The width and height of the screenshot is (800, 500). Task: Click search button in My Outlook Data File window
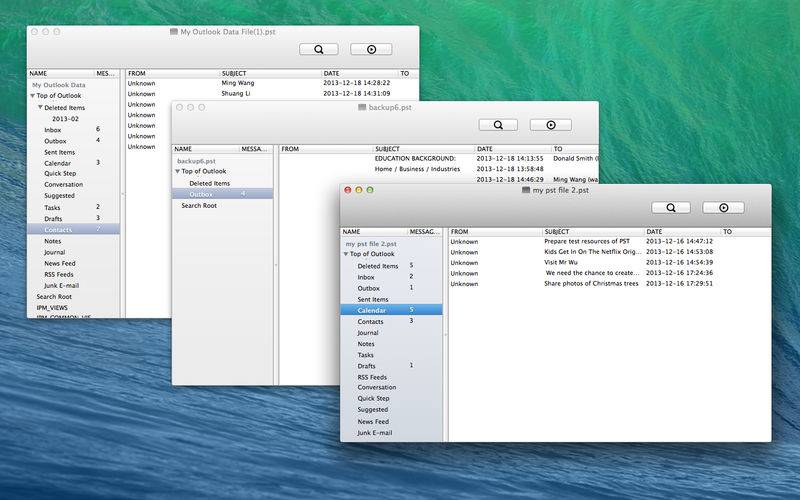(x=318, y=49)
